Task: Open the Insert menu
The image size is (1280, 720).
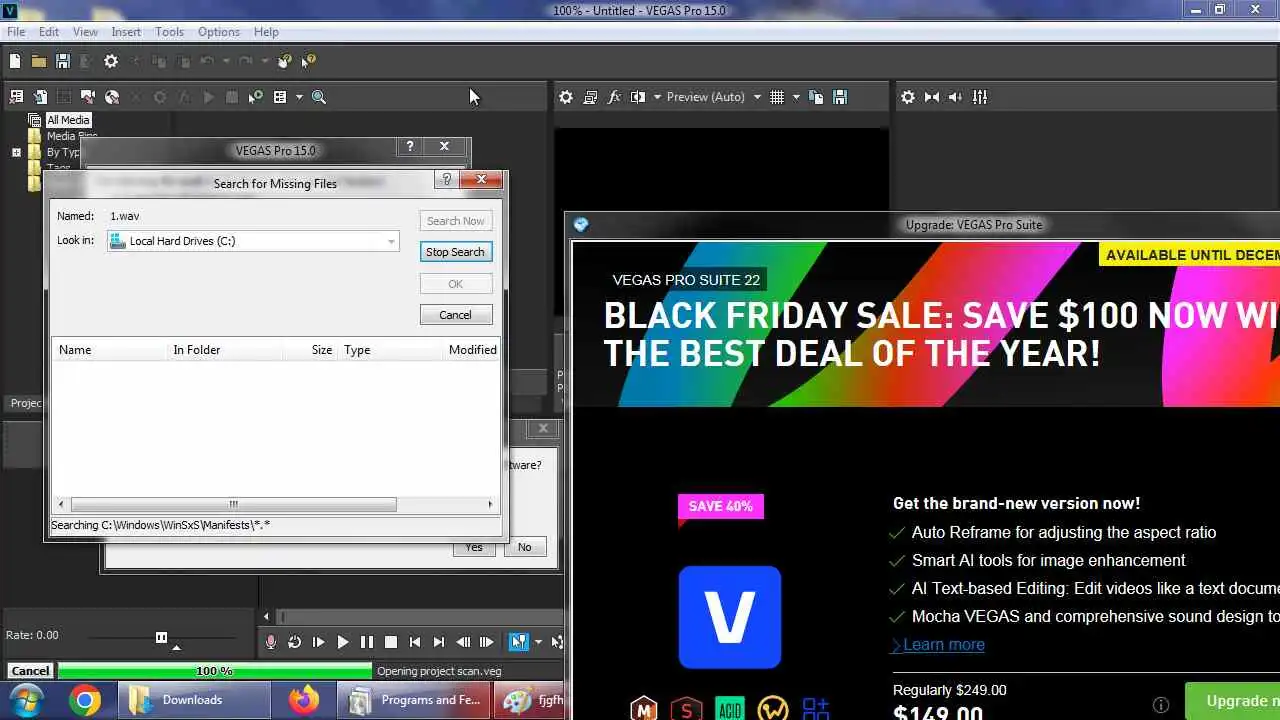Action: (126, 32)
